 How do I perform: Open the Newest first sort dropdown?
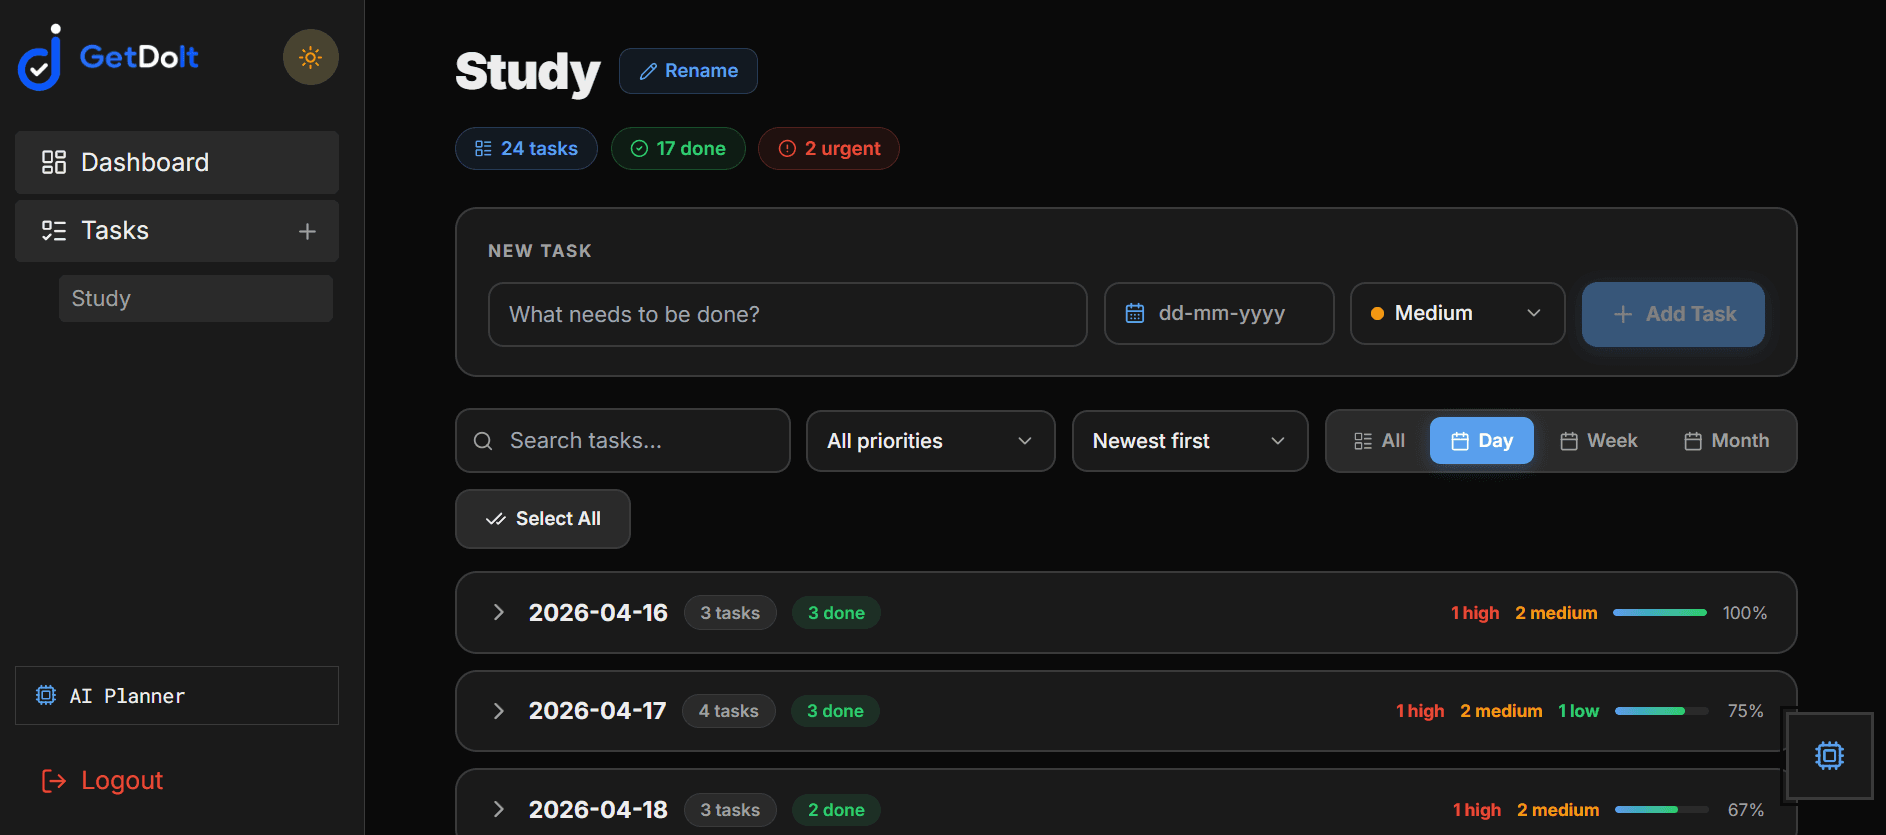(1189, 441)
